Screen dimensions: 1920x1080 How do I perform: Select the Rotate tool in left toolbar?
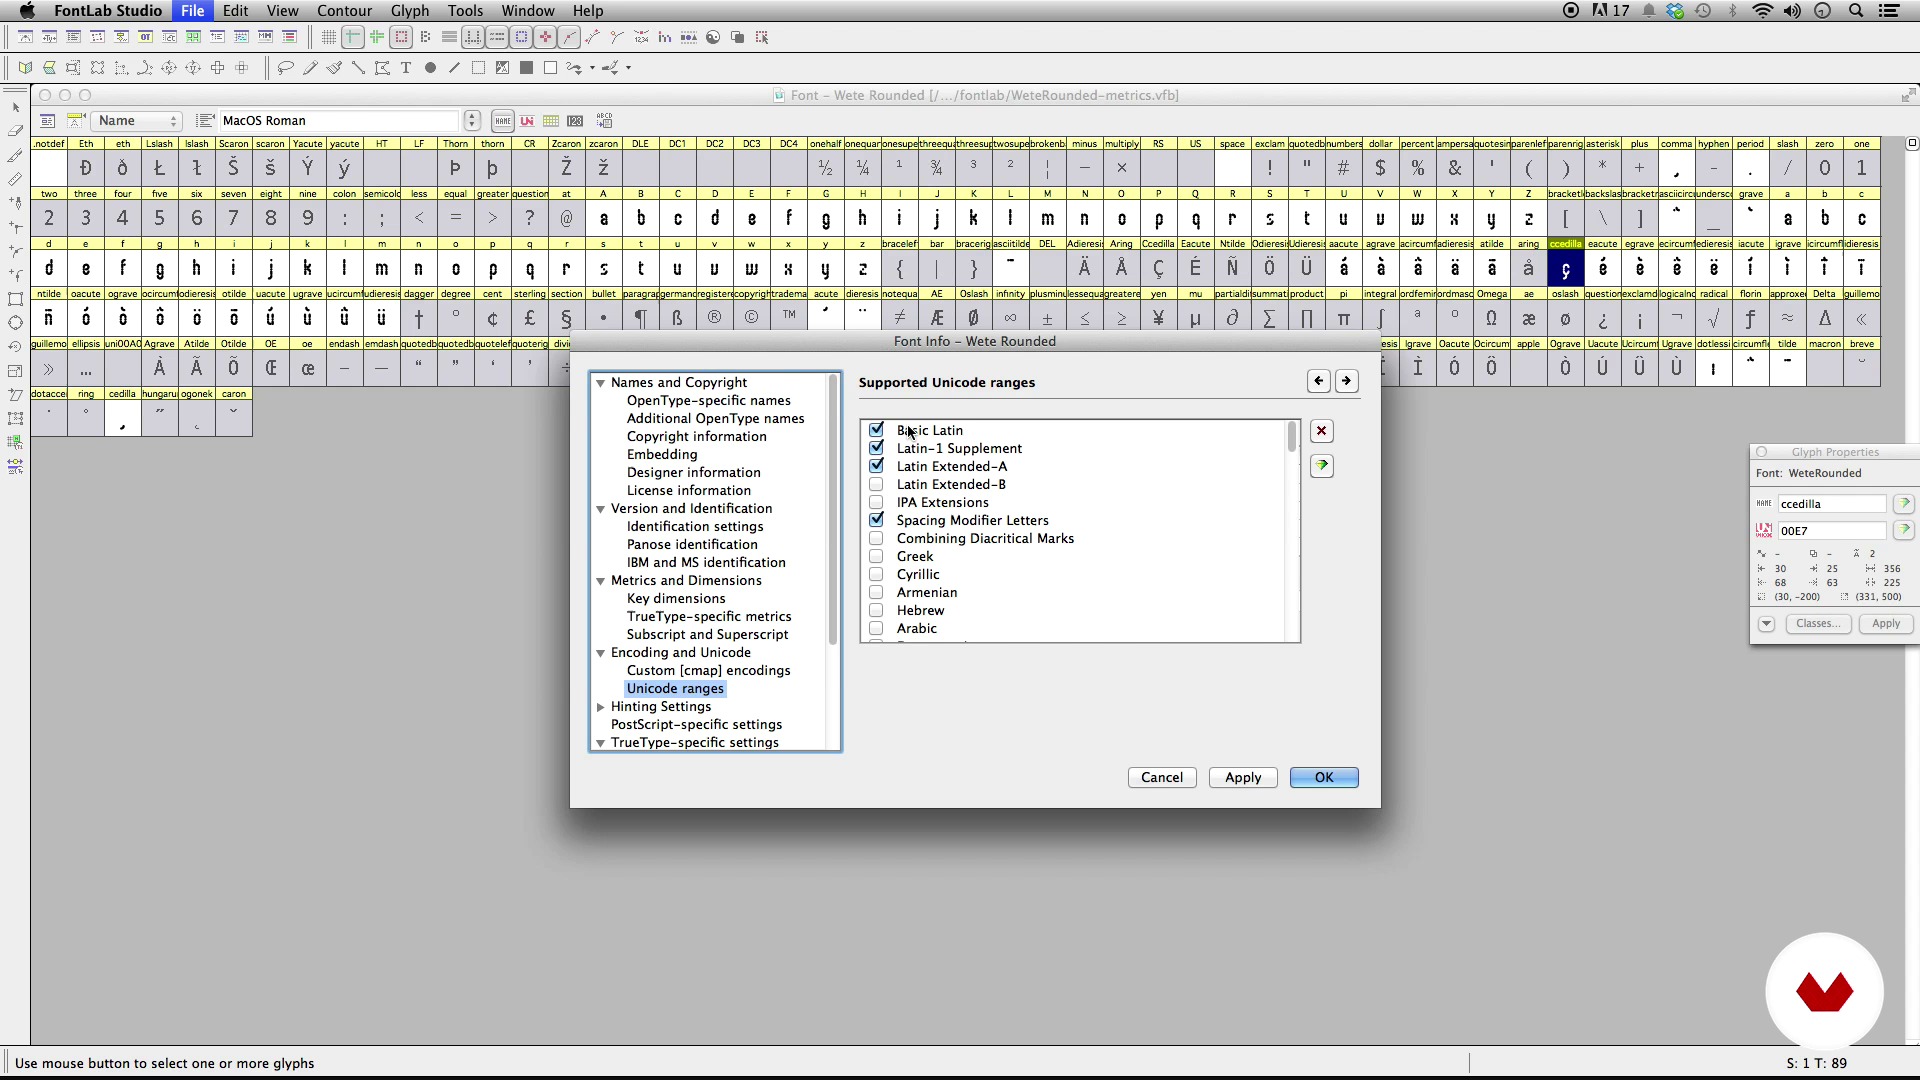15,347
